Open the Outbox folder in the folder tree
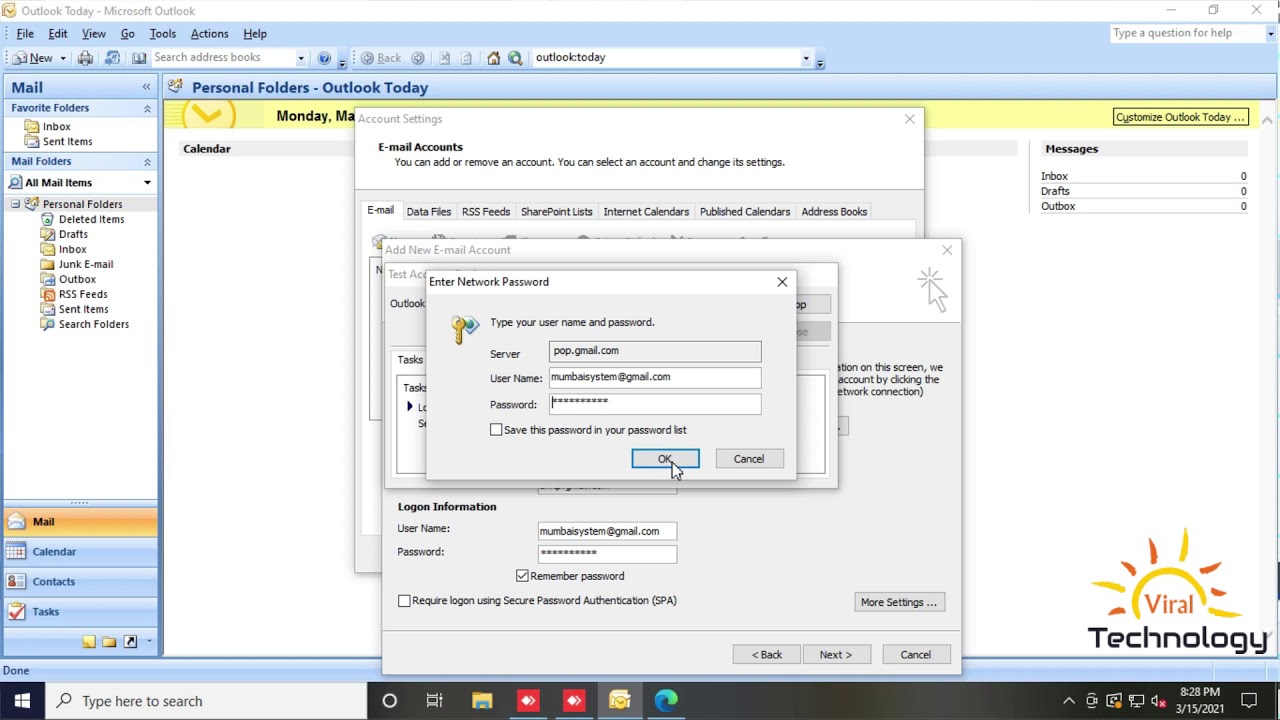This screenshot has width=1280, height=720. pyautogui.click(x=77, y=279)
